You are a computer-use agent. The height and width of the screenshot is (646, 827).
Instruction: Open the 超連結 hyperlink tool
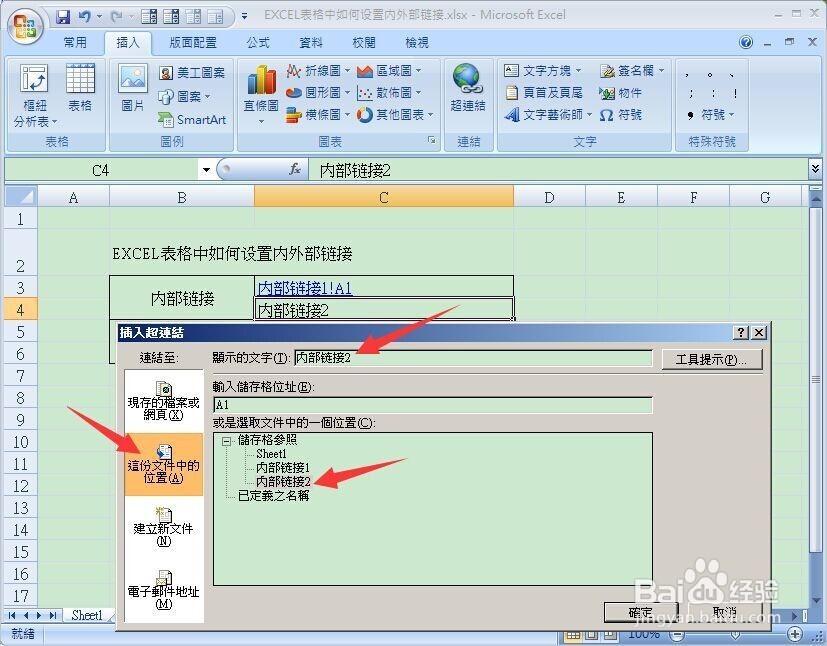click(x=466, y=90)
